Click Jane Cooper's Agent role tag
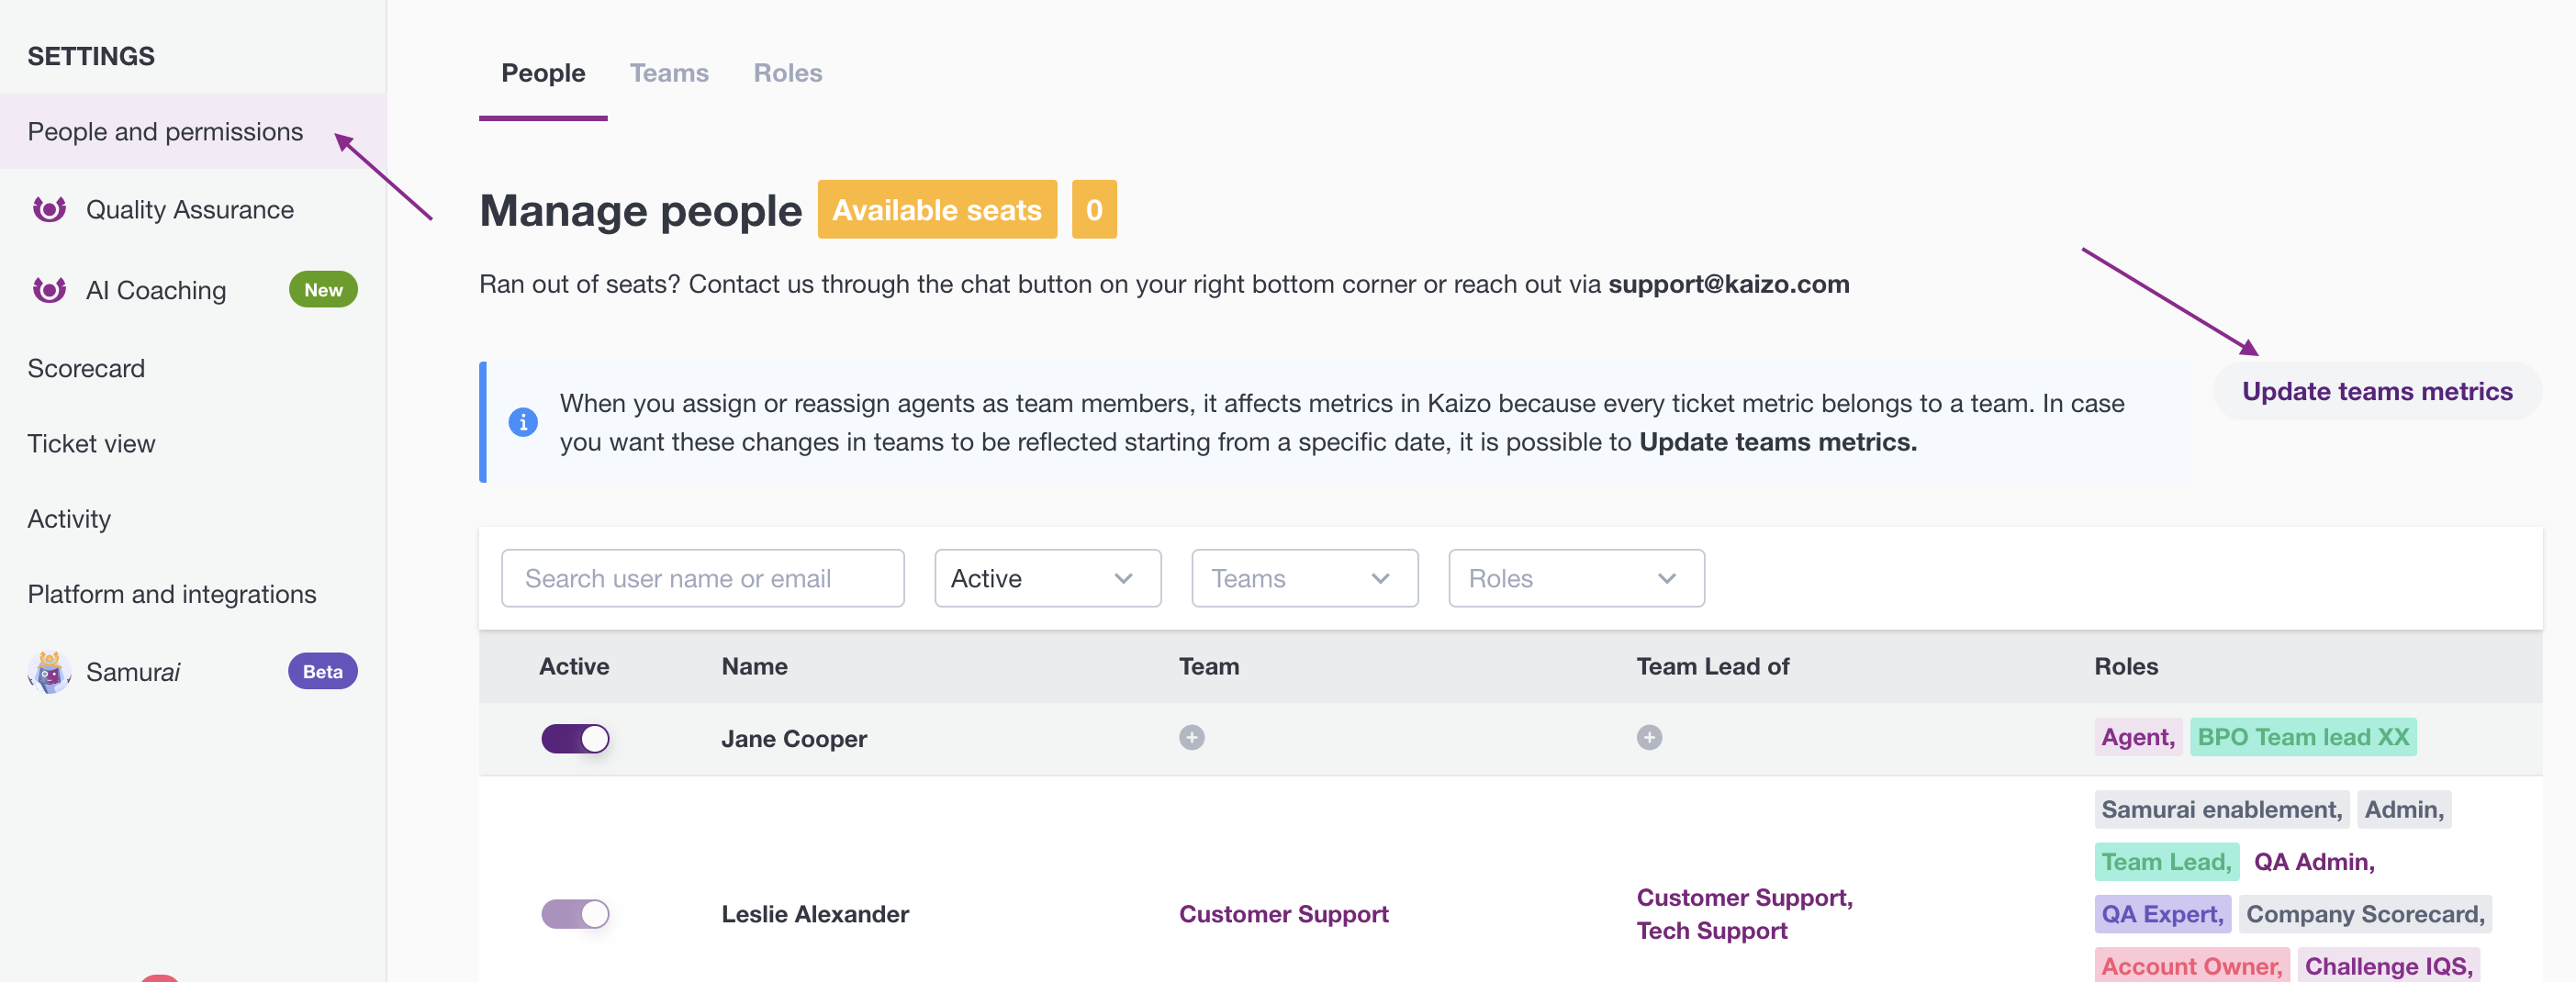Viewport: 2576px width, 982px height. point(2138,737)
